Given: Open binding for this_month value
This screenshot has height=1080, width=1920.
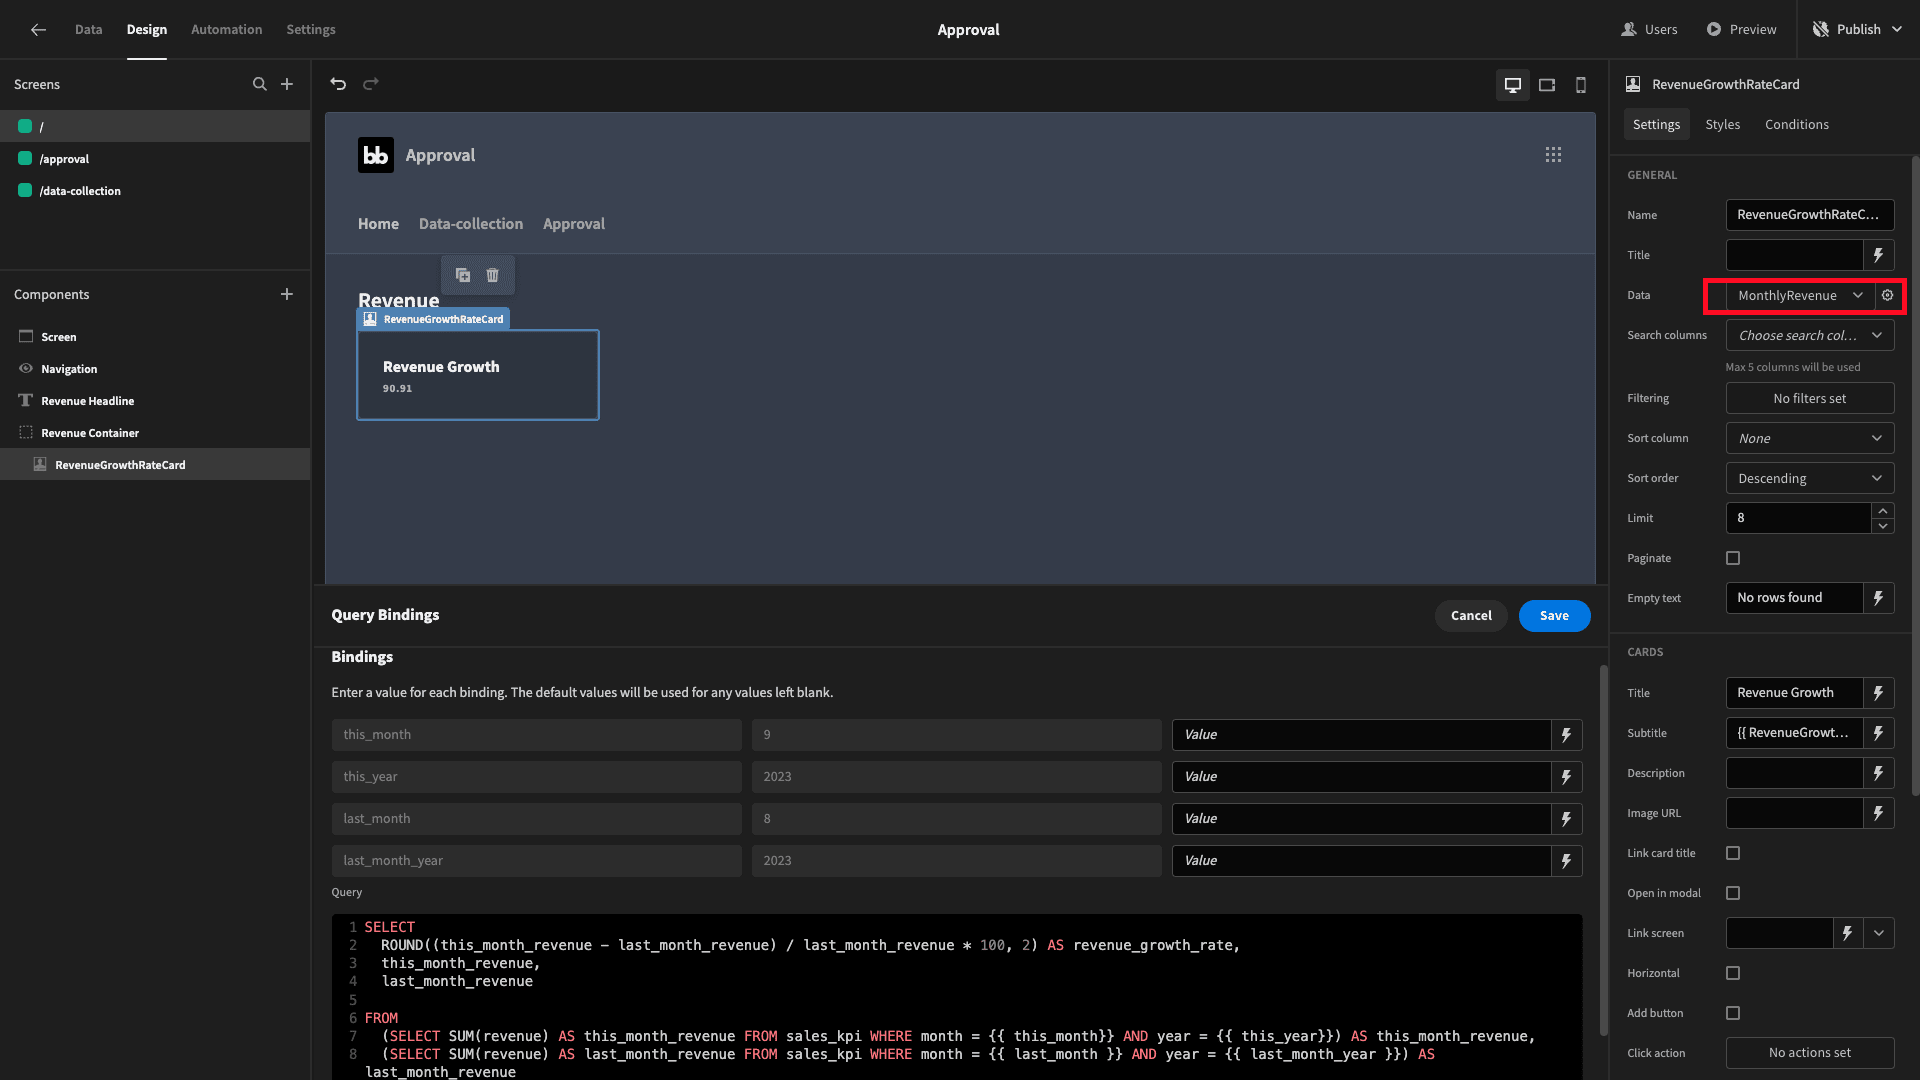Looking at the screenshot, I should click(1567, 735).
